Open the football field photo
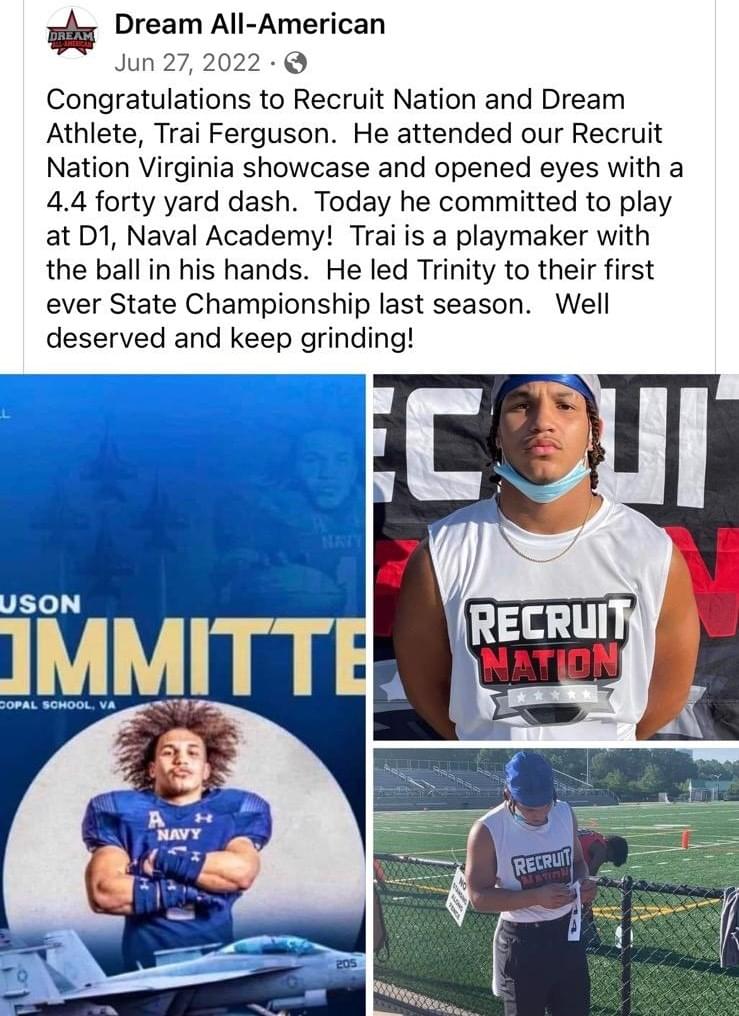Image resolution: width=739 pixels, height=1016 pixels. coord(556,882)
